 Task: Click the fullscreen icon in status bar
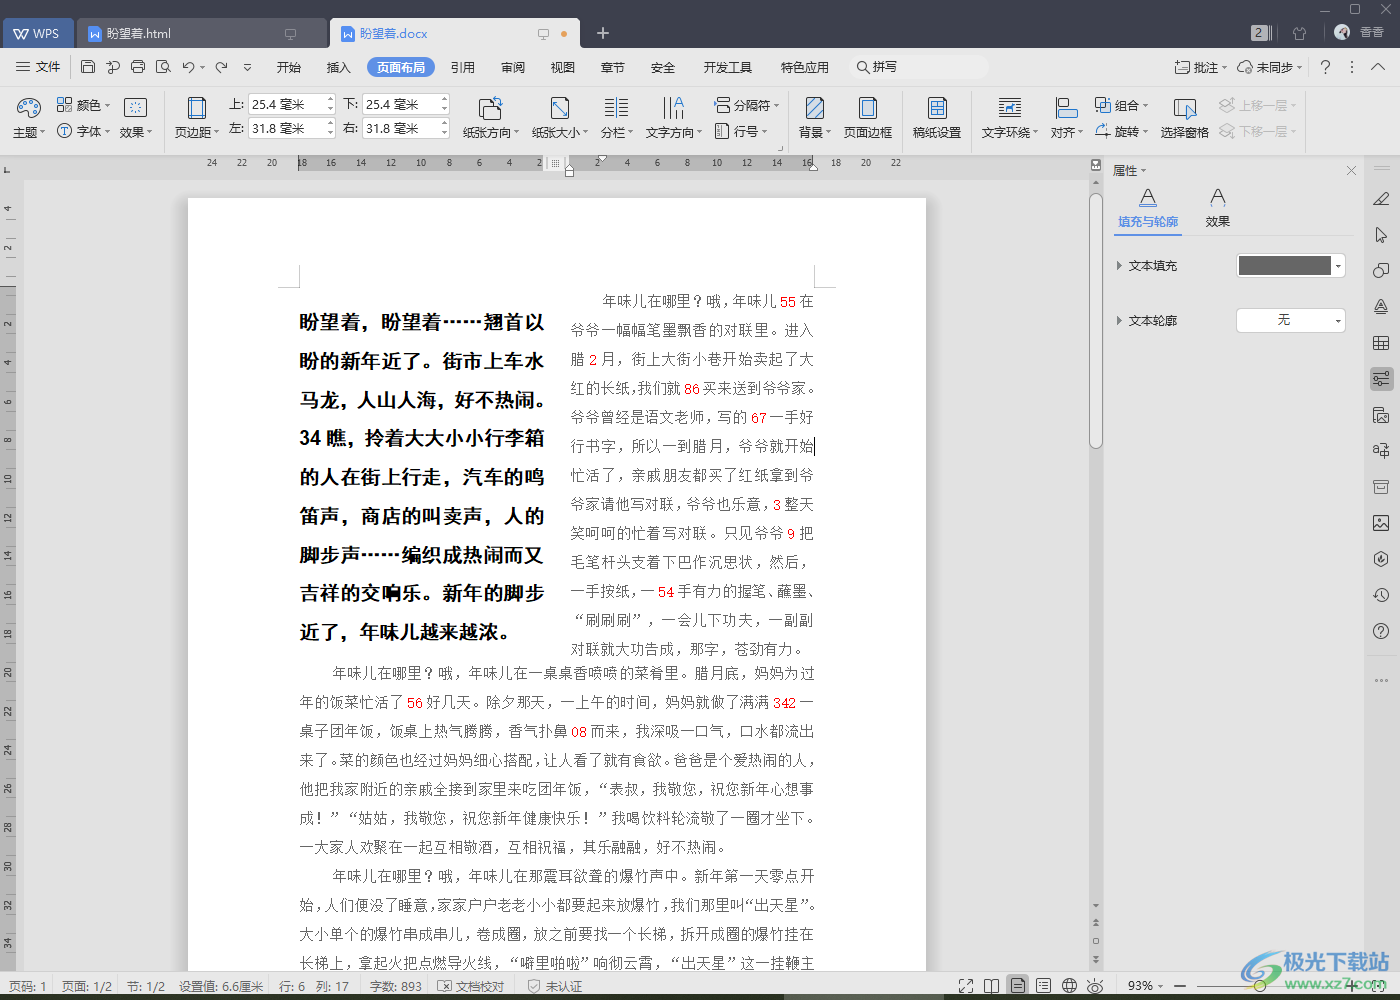pyautogui.click(x=966, y=986)
